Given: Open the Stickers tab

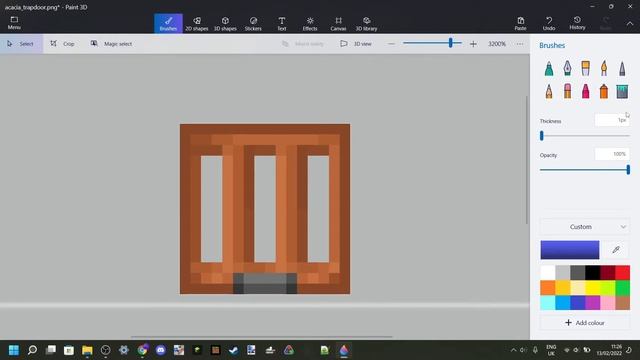Looking at the screenshot, I should tap(253, 23).
